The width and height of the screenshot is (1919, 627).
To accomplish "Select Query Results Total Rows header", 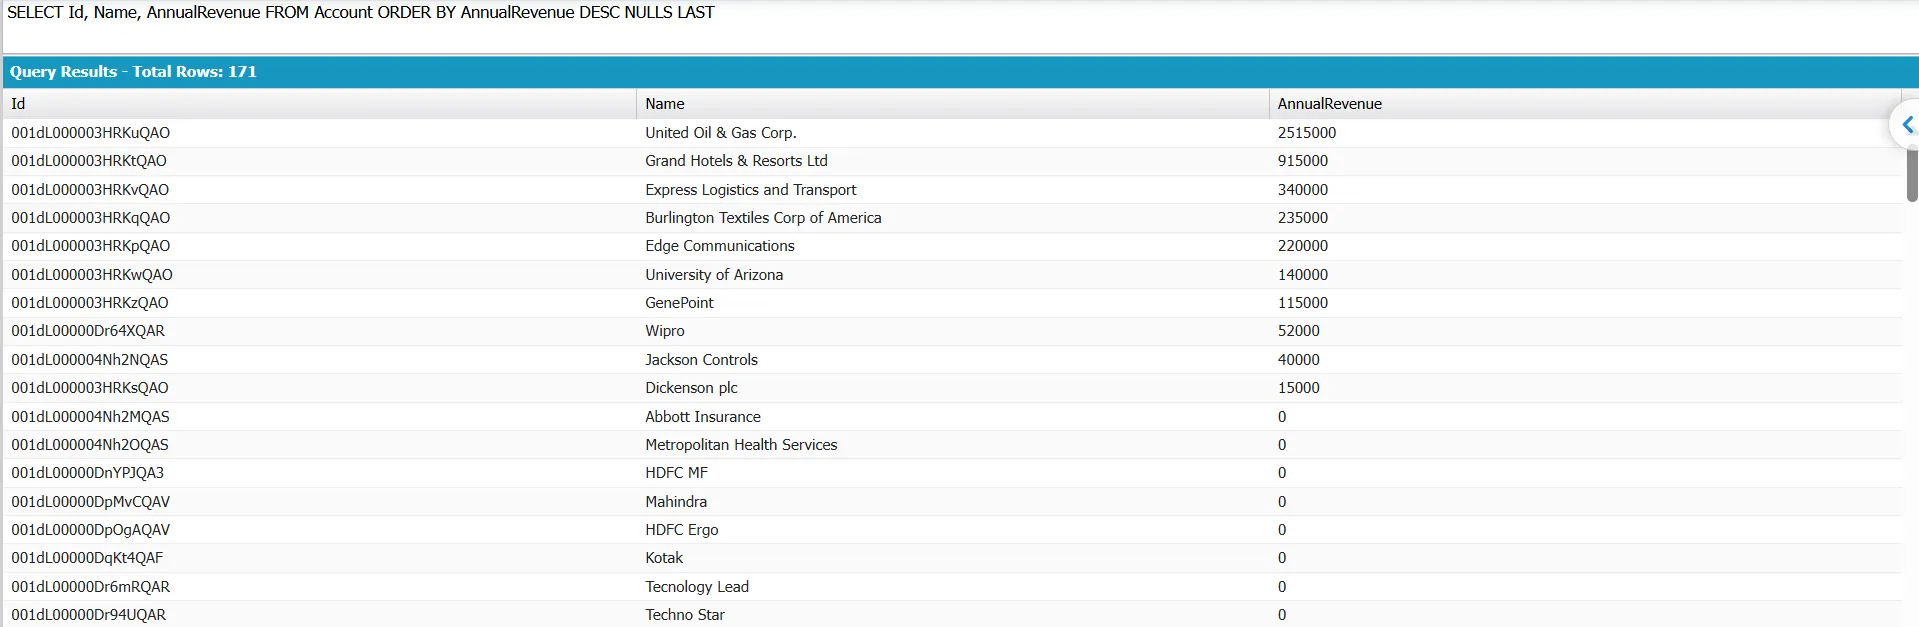I will pos(133,72).
